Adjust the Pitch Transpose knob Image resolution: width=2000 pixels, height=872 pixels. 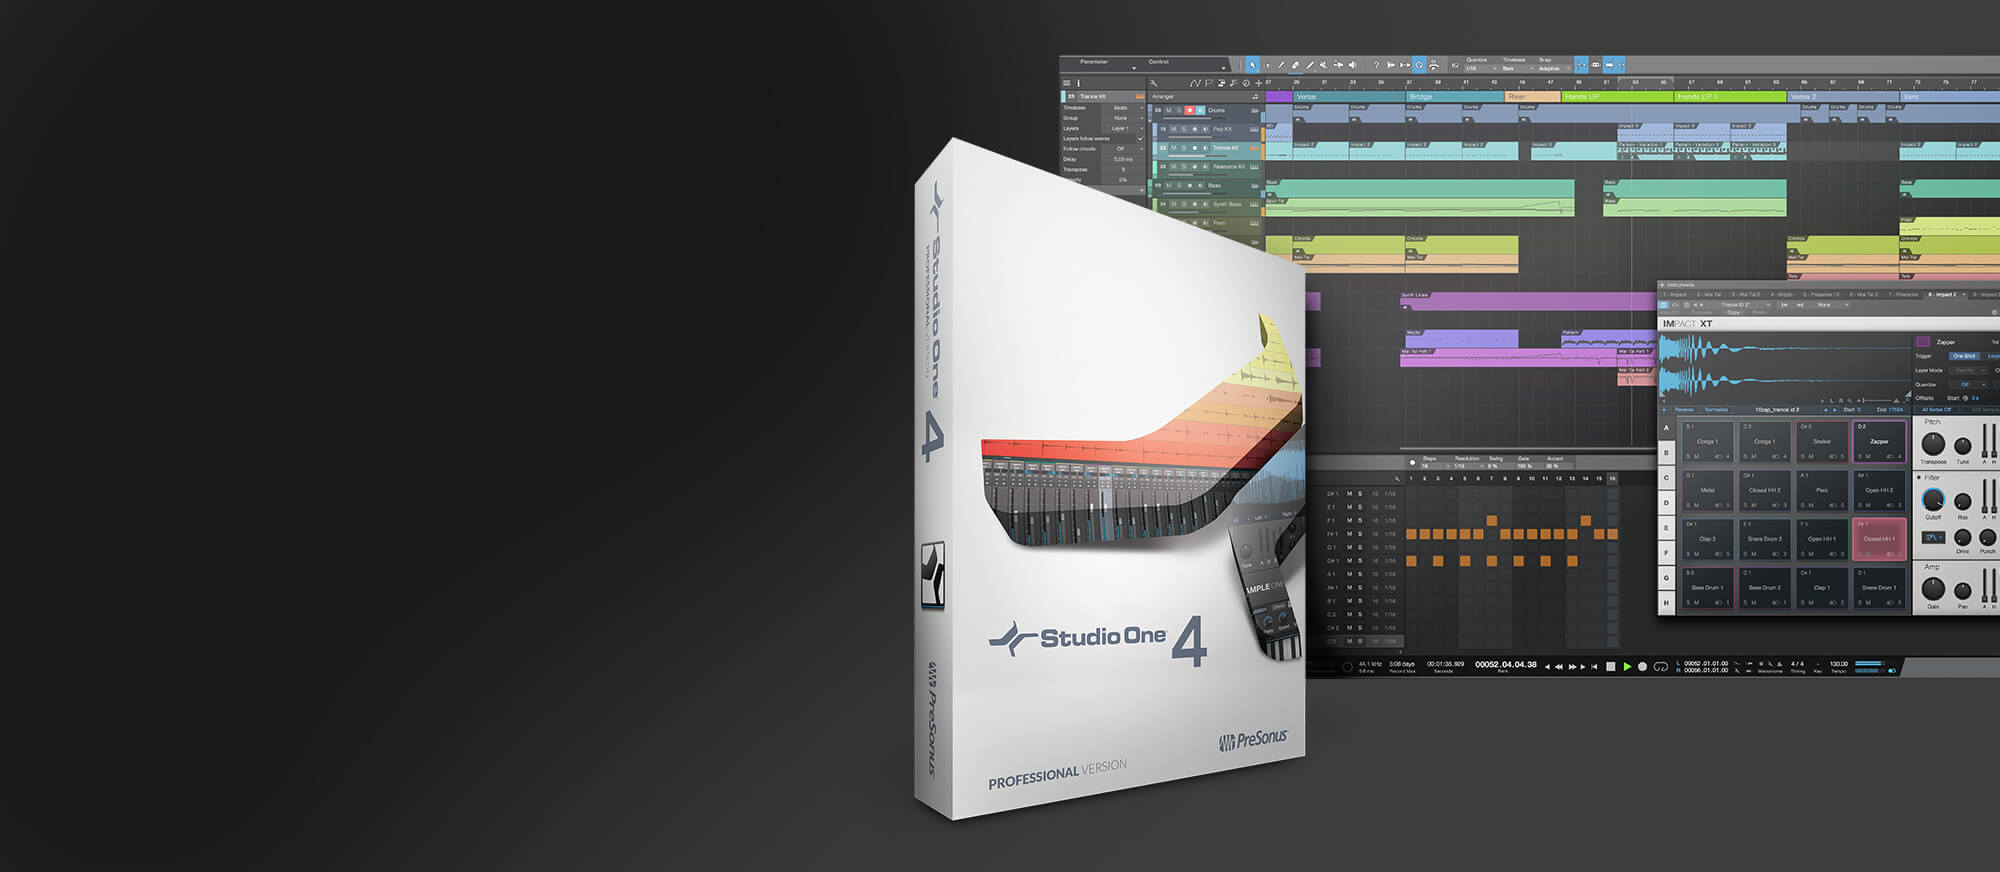click(x=1933, y=444)
